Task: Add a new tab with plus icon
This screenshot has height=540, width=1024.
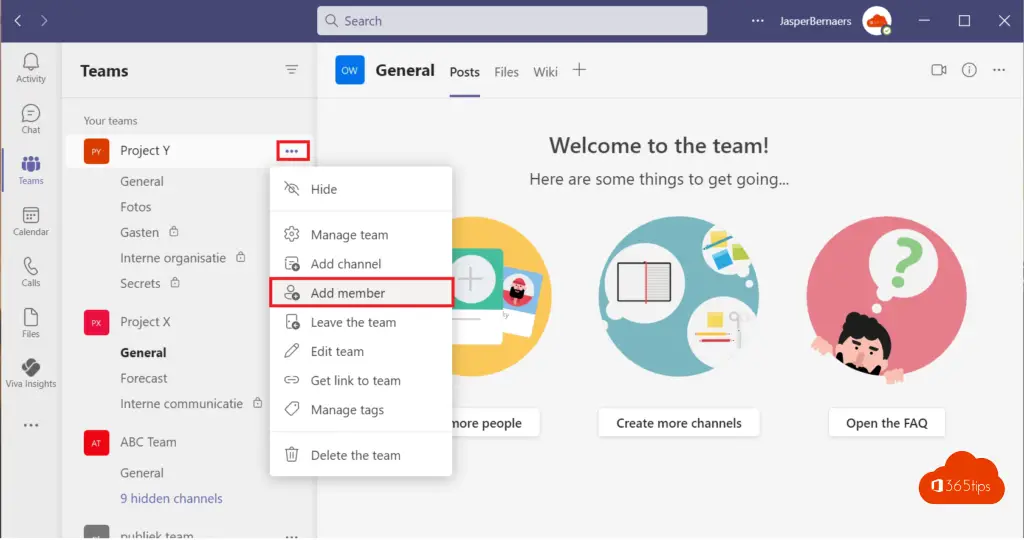Action: tap(579, 70)
